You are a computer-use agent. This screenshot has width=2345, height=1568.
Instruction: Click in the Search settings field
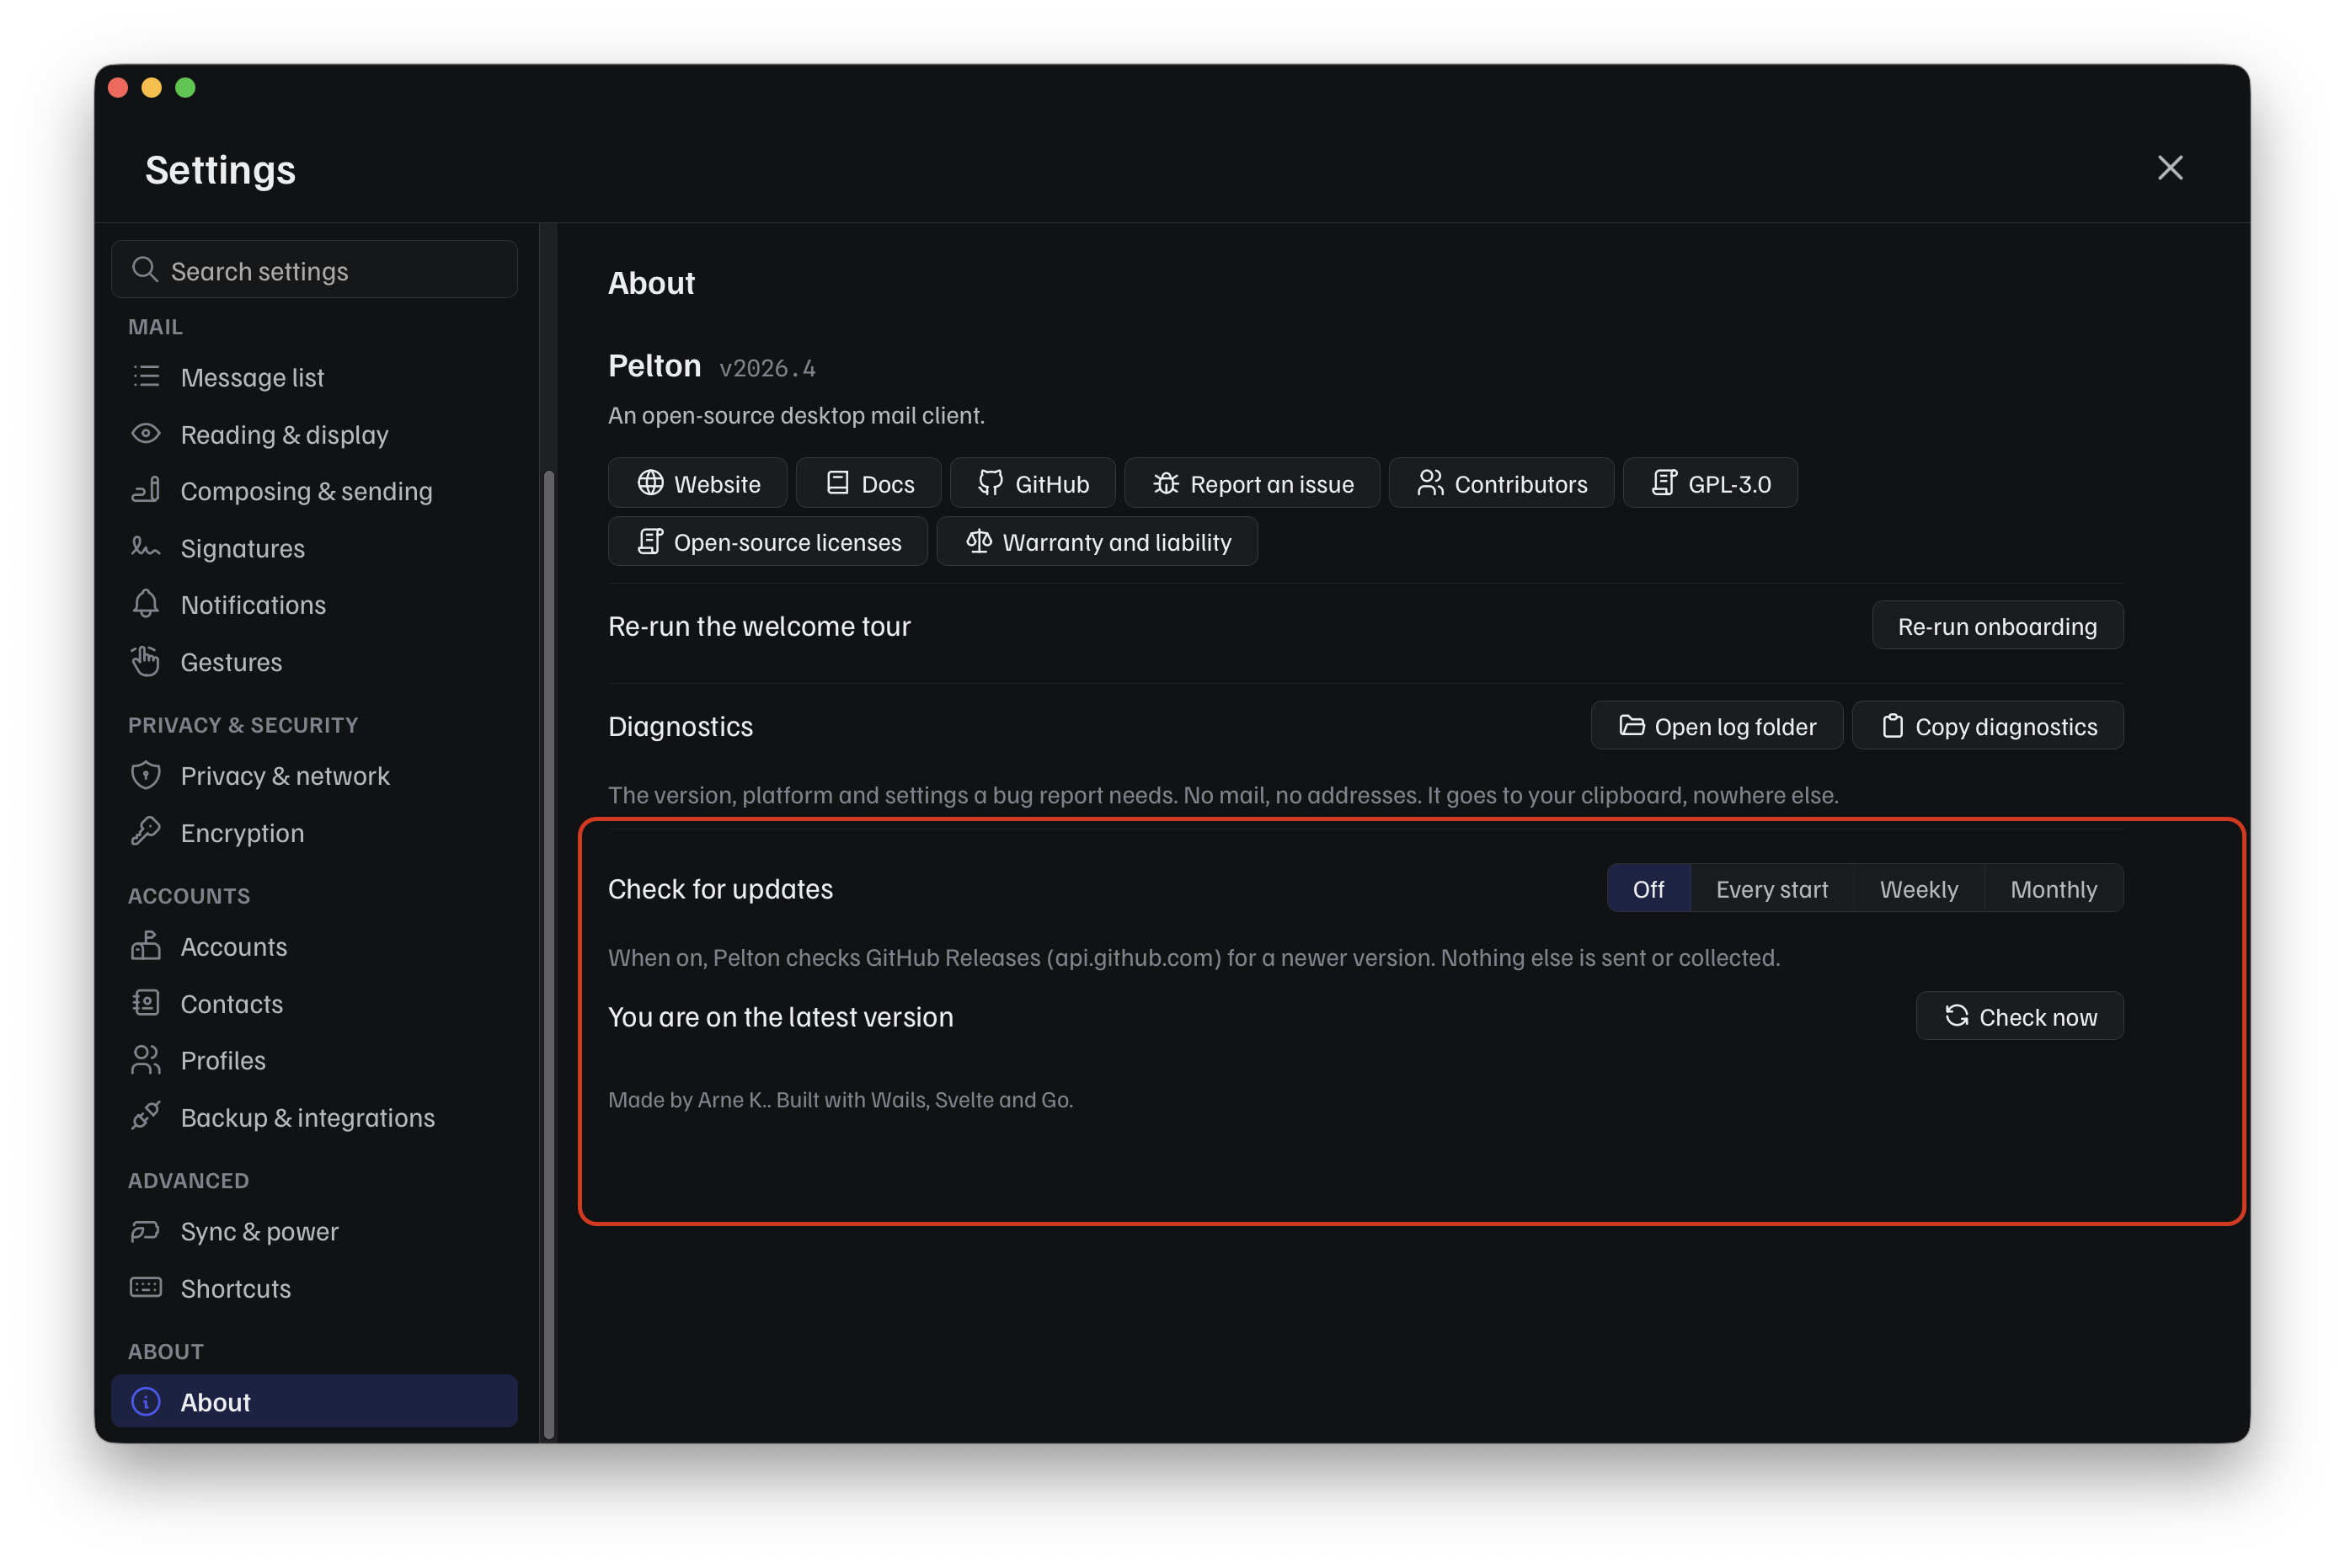click(314, 269)
